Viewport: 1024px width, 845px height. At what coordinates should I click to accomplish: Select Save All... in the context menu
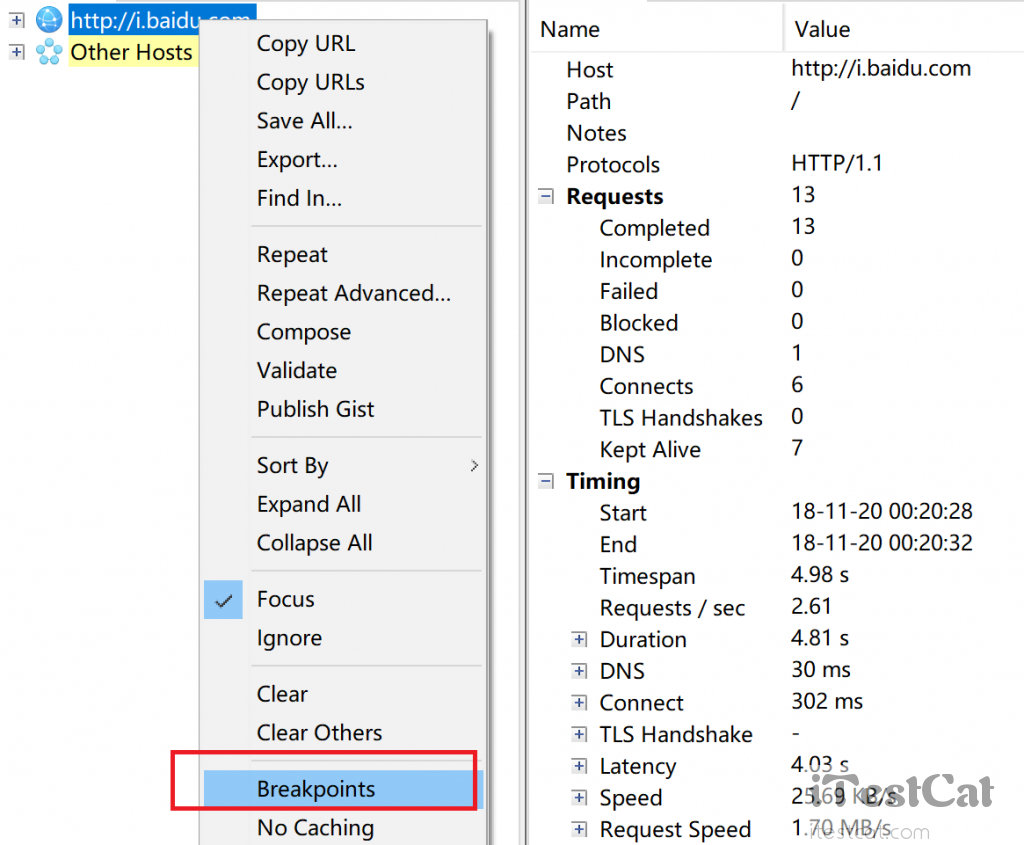pyautogui.click(x=344, y=121)
